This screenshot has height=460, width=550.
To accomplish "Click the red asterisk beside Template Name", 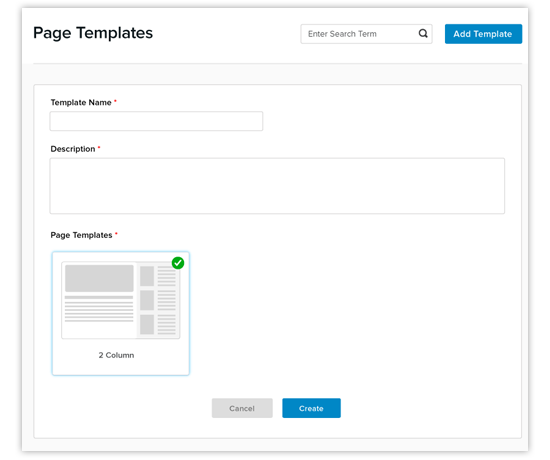I will point(115,101).
